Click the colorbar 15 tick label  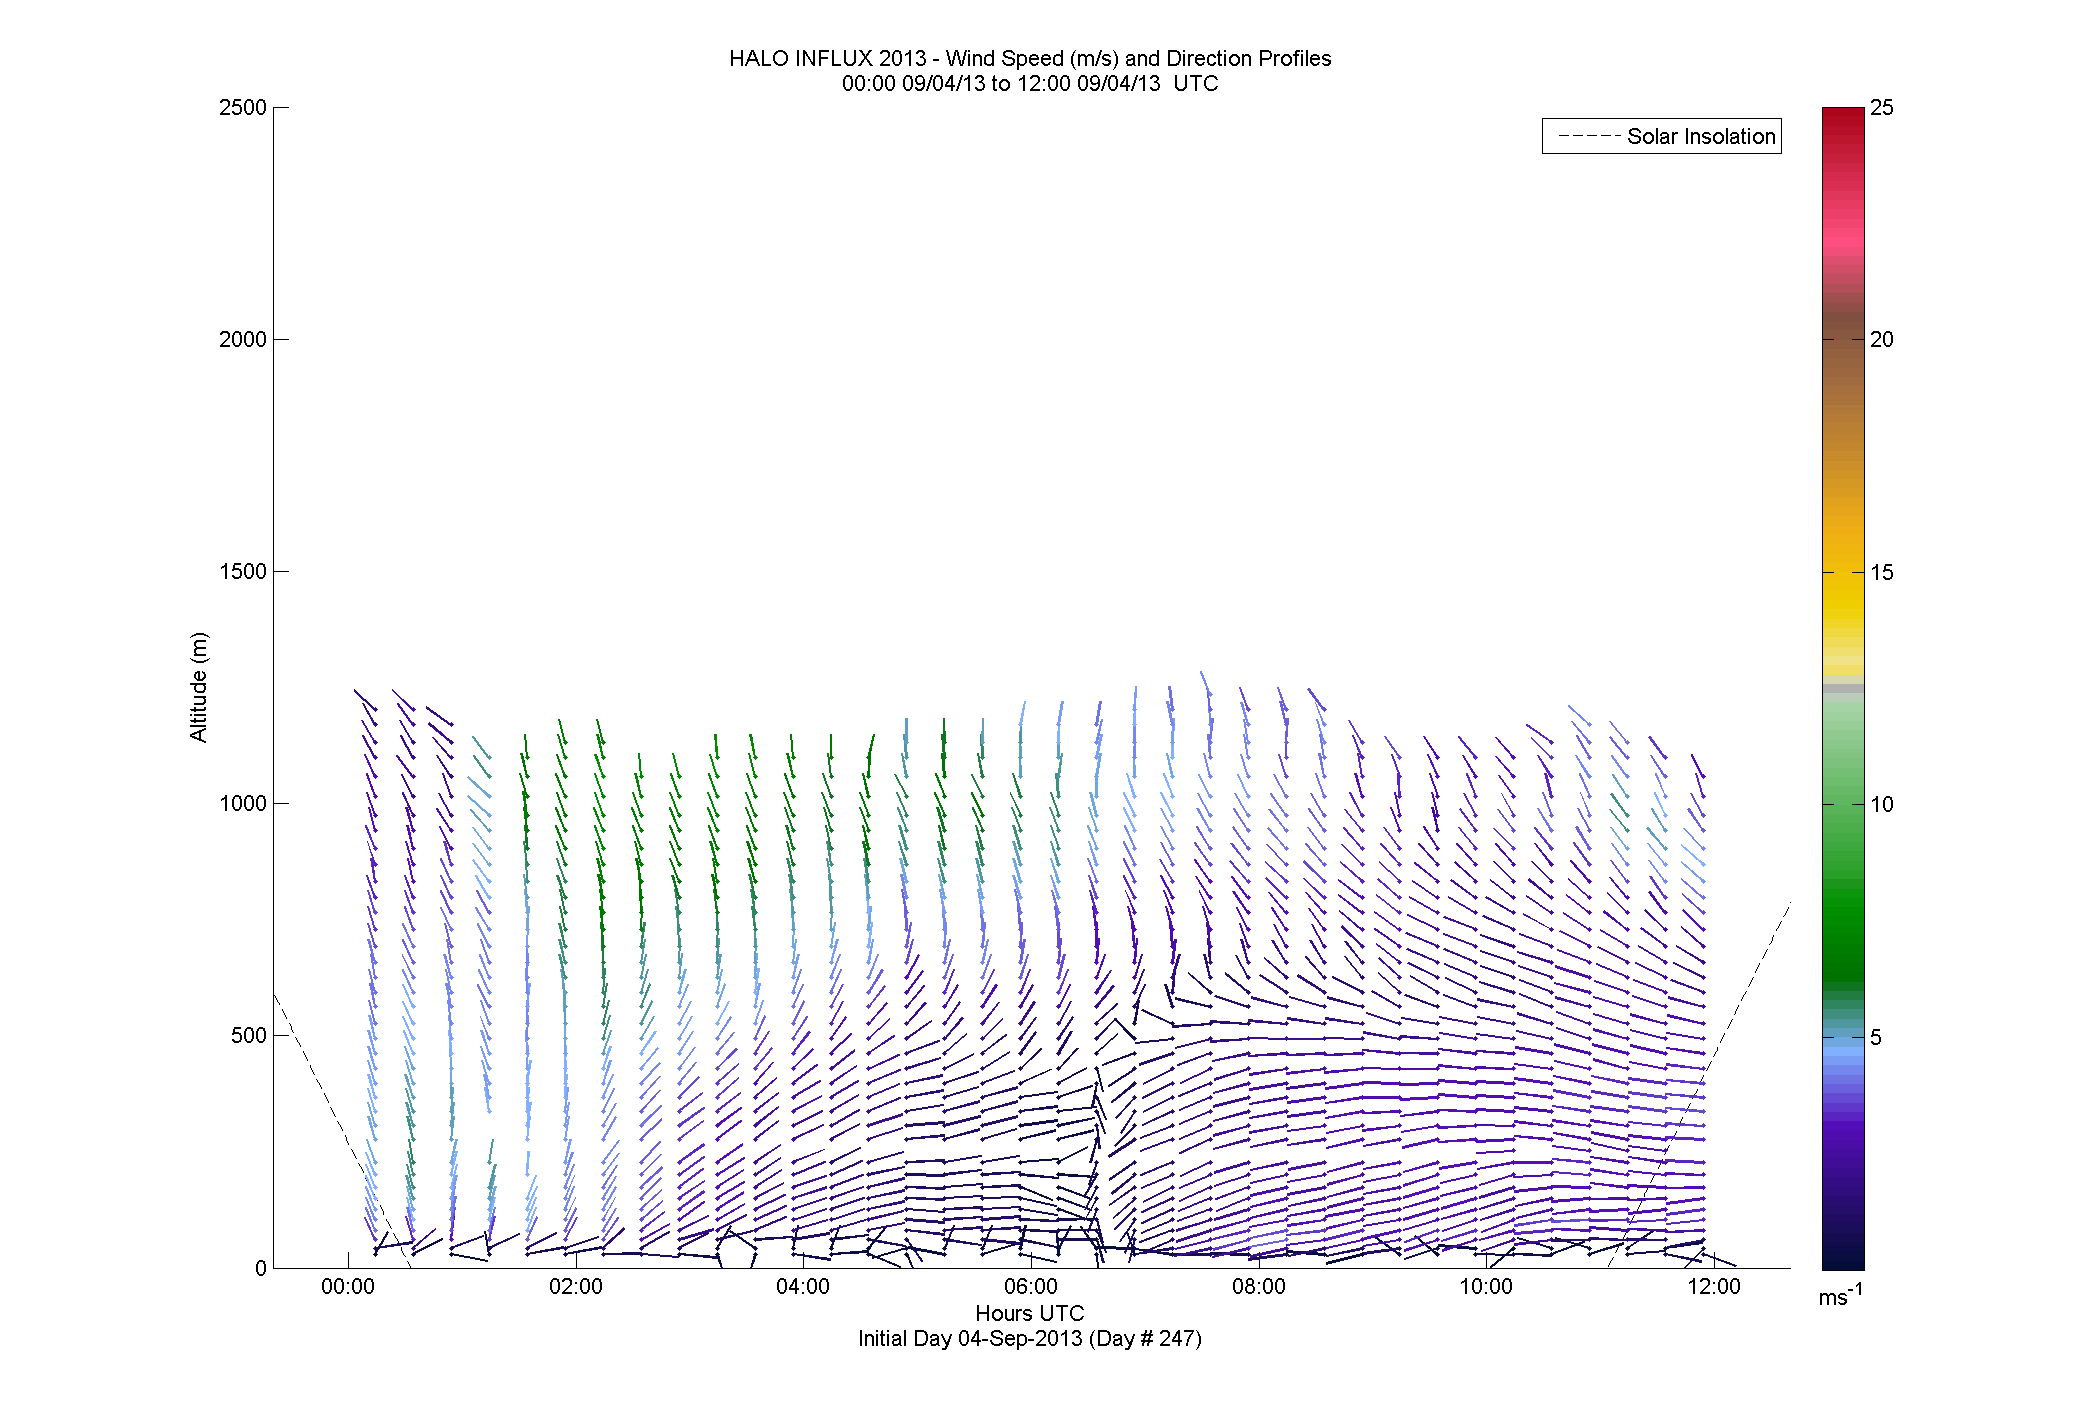coord(1882,572)
